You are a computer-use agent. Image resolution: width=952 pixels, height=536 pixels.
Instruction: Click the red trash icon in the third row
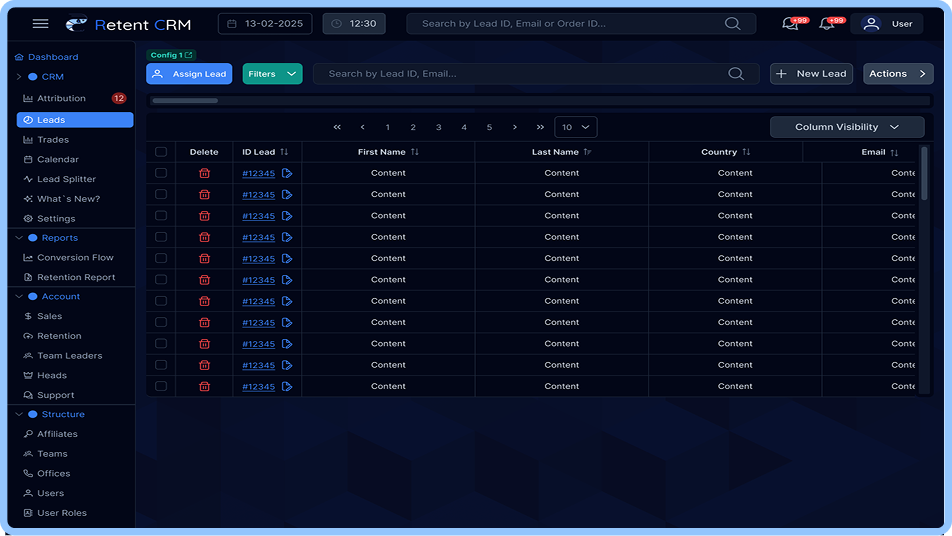[x=205, y=215]
